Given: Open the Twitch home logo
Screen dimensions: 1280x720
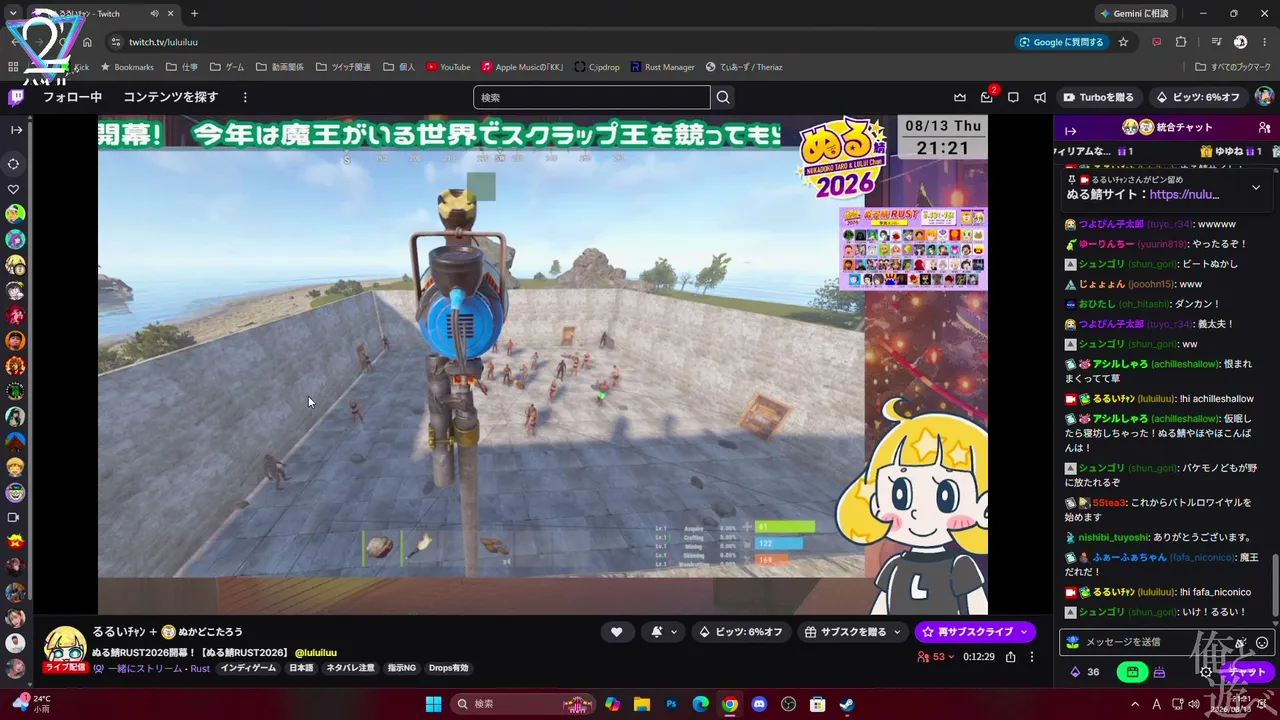Looking at the screenshot, I should pos(16,97).
